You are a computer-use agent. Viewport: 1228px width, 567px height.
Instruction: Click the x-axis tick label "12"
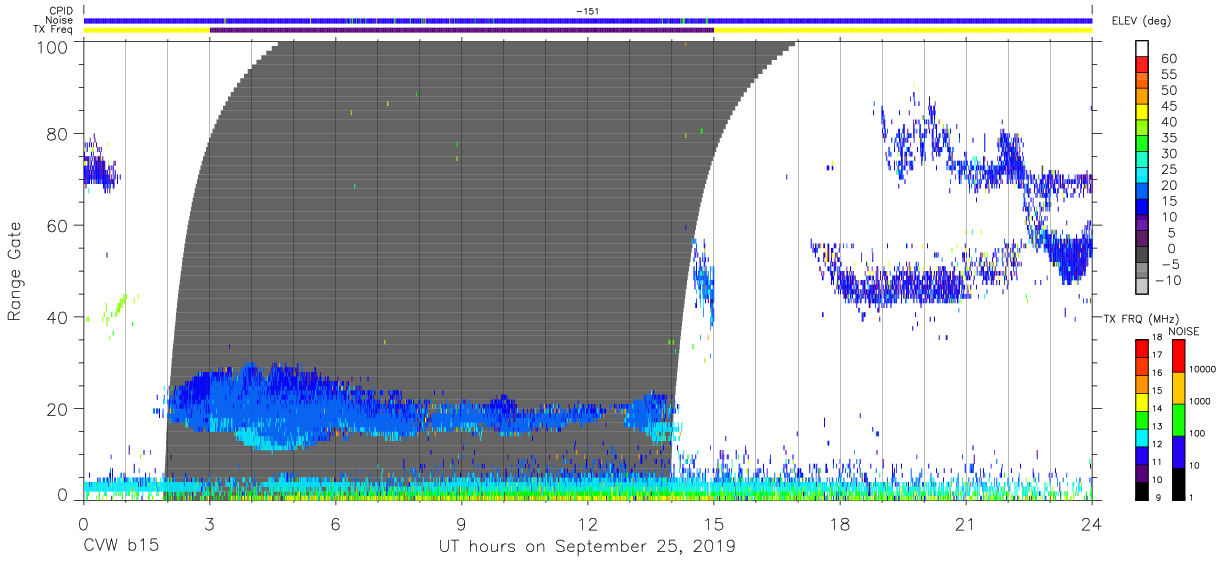click(x=588, y=523)
